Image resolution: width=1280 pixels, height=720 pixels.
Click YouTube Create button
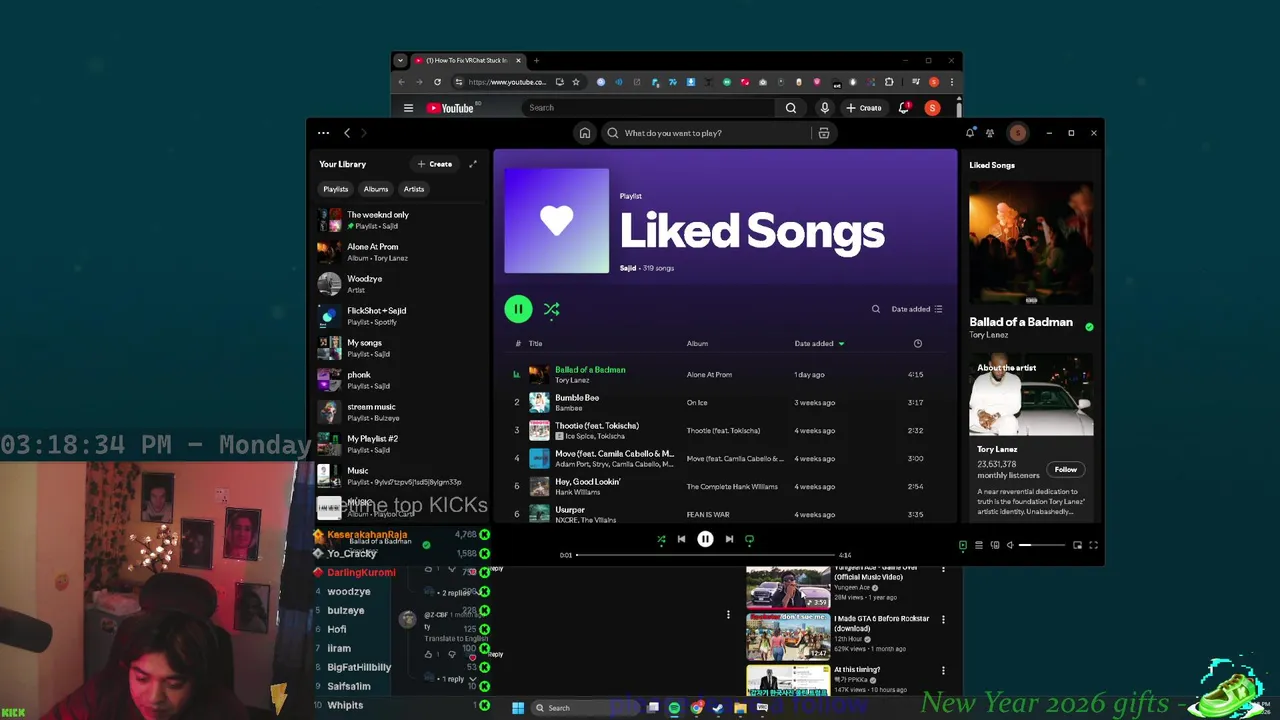pyautogui.click(x=864, y=108)
